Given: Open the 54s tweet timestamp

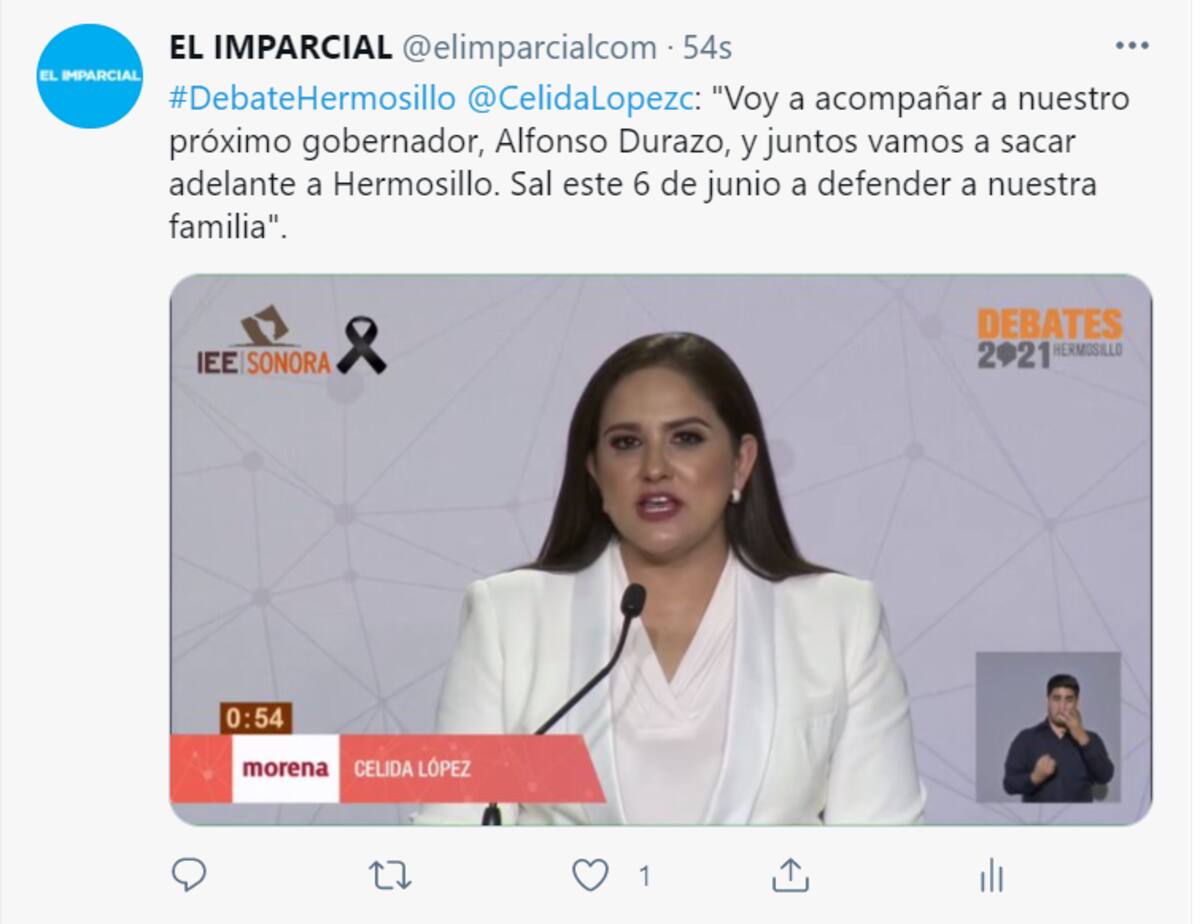Looking at the screenshot, I should [708, 46].
